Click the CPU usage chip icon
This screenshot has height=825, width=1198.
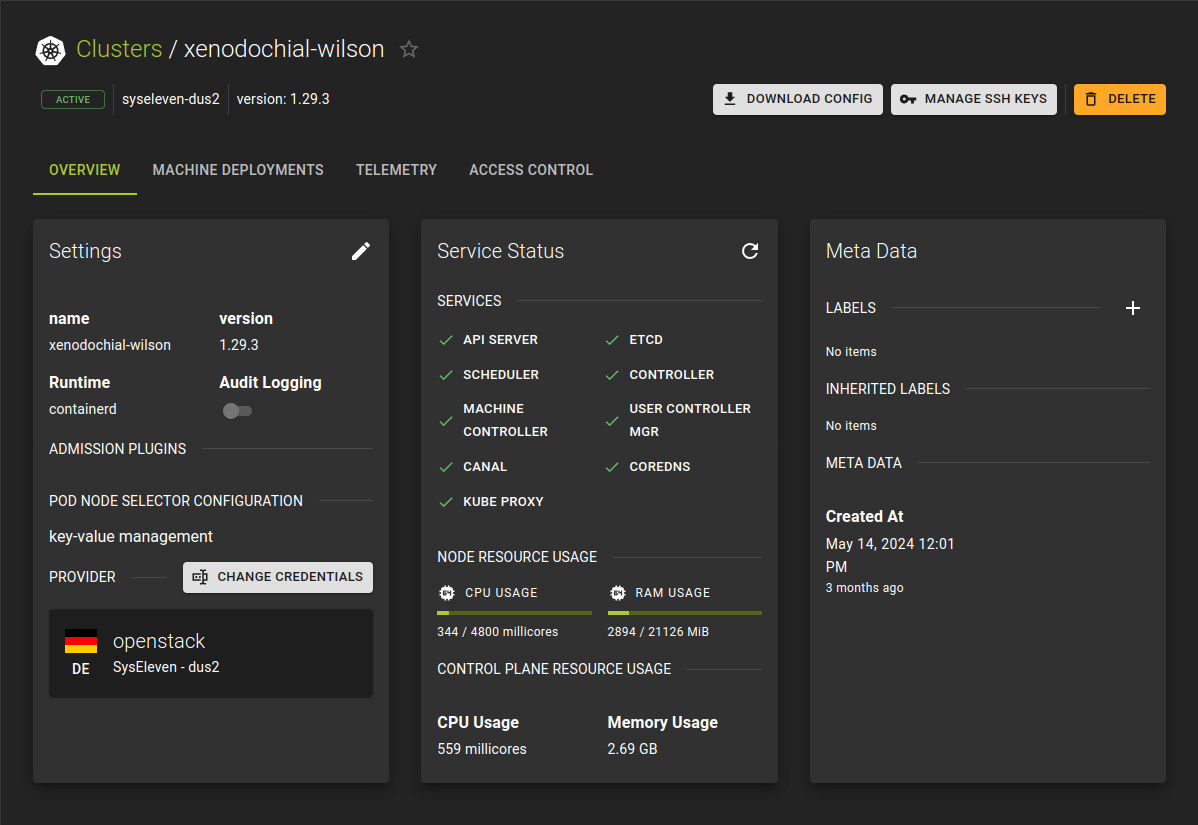(x=447, y=593)
